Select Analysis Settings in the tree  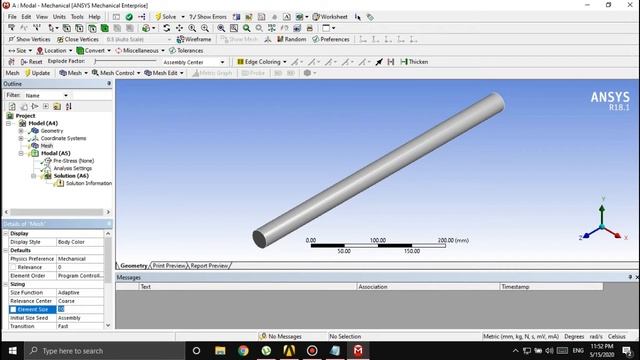click(x=73, y=168)
